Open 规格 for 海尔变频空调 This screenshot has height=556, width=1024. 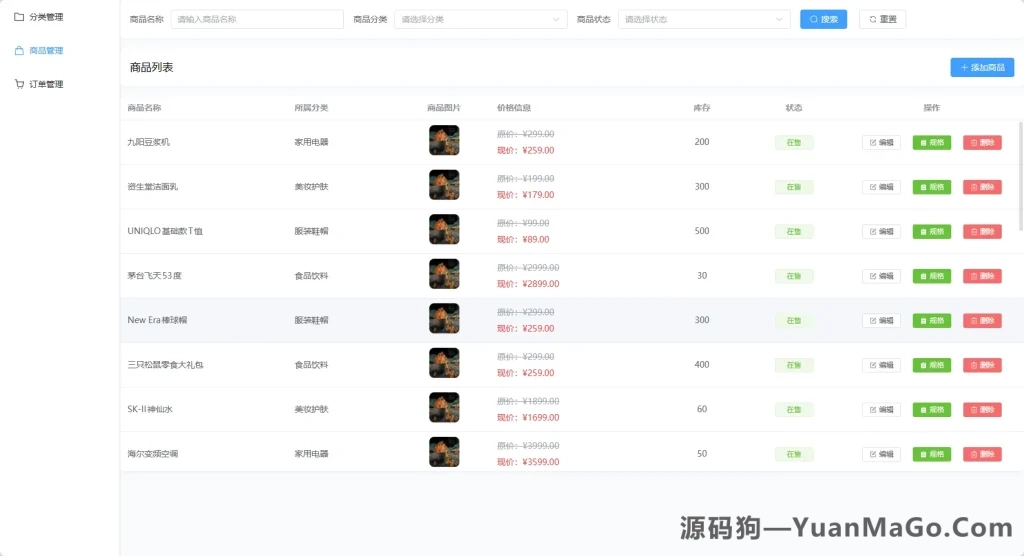click(x=932, y=454)
